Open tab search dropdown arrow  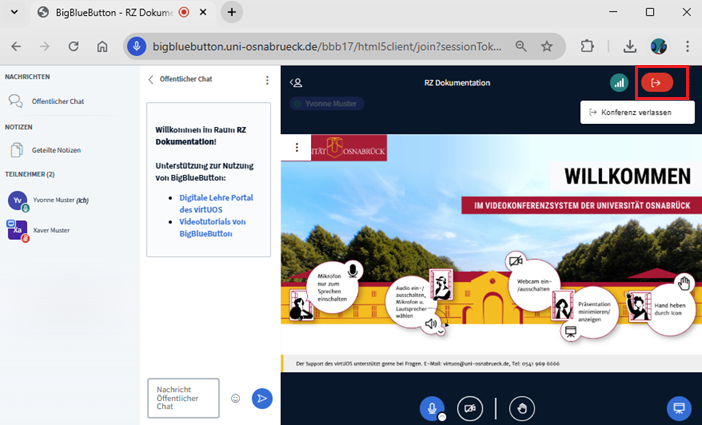pos(14,13)
